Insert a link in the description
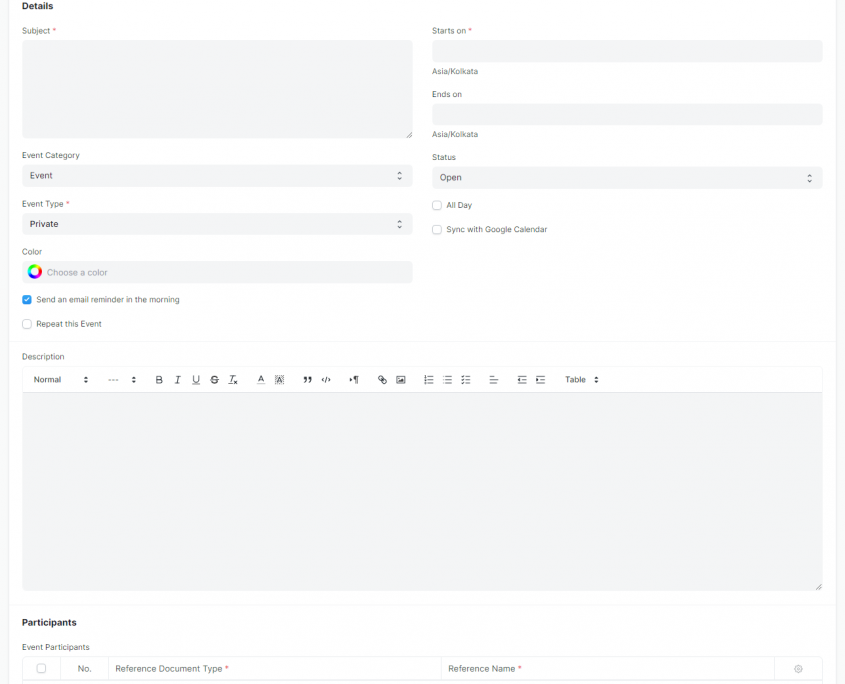Image resolution: width=845 pixels, height=684 pixels. 381,379
